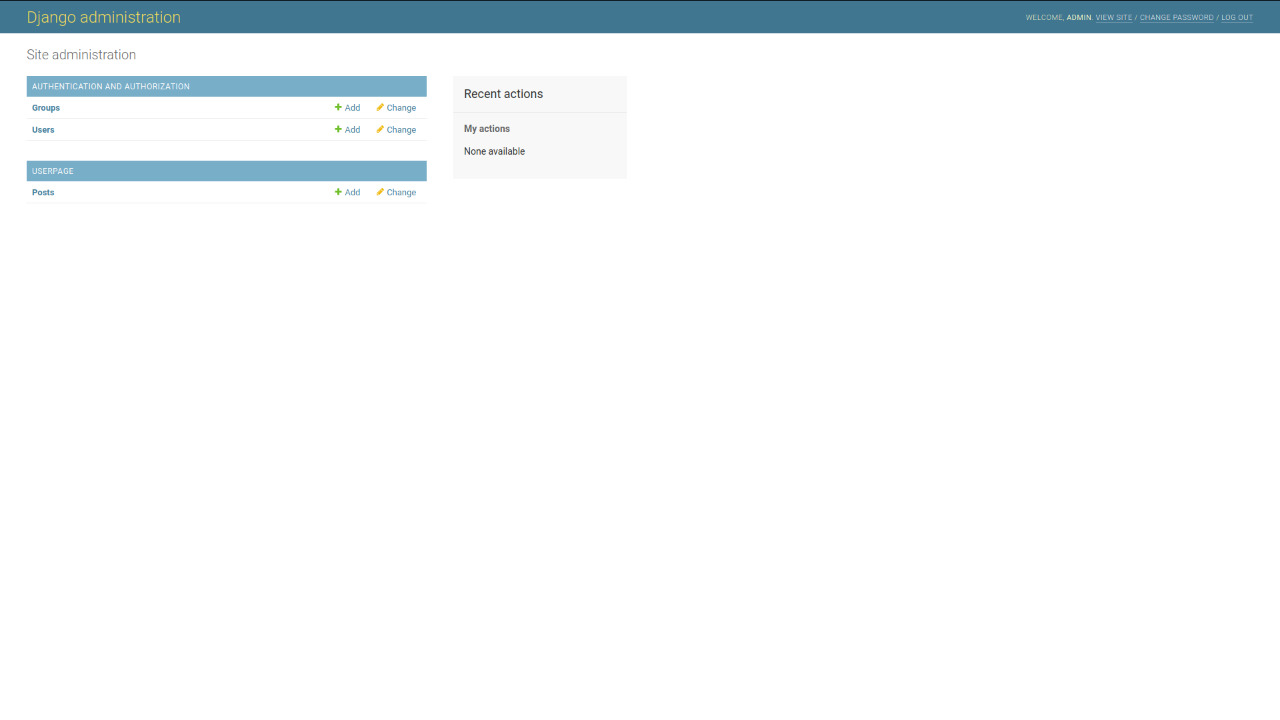
Task: Click the Site administration page heading
Action: click(x=81, y=55)
